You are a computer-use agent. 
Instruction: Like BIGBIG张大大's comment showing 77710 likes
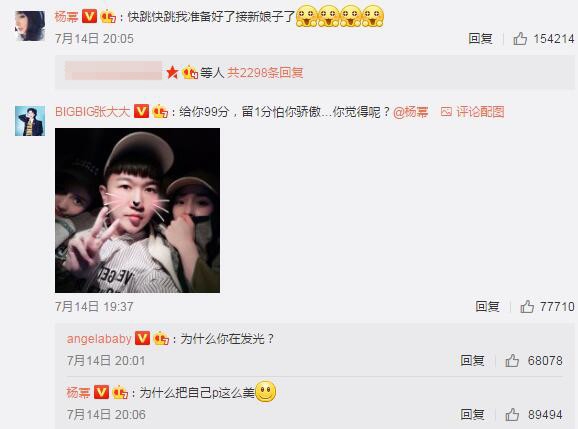(x=527, y=306)
